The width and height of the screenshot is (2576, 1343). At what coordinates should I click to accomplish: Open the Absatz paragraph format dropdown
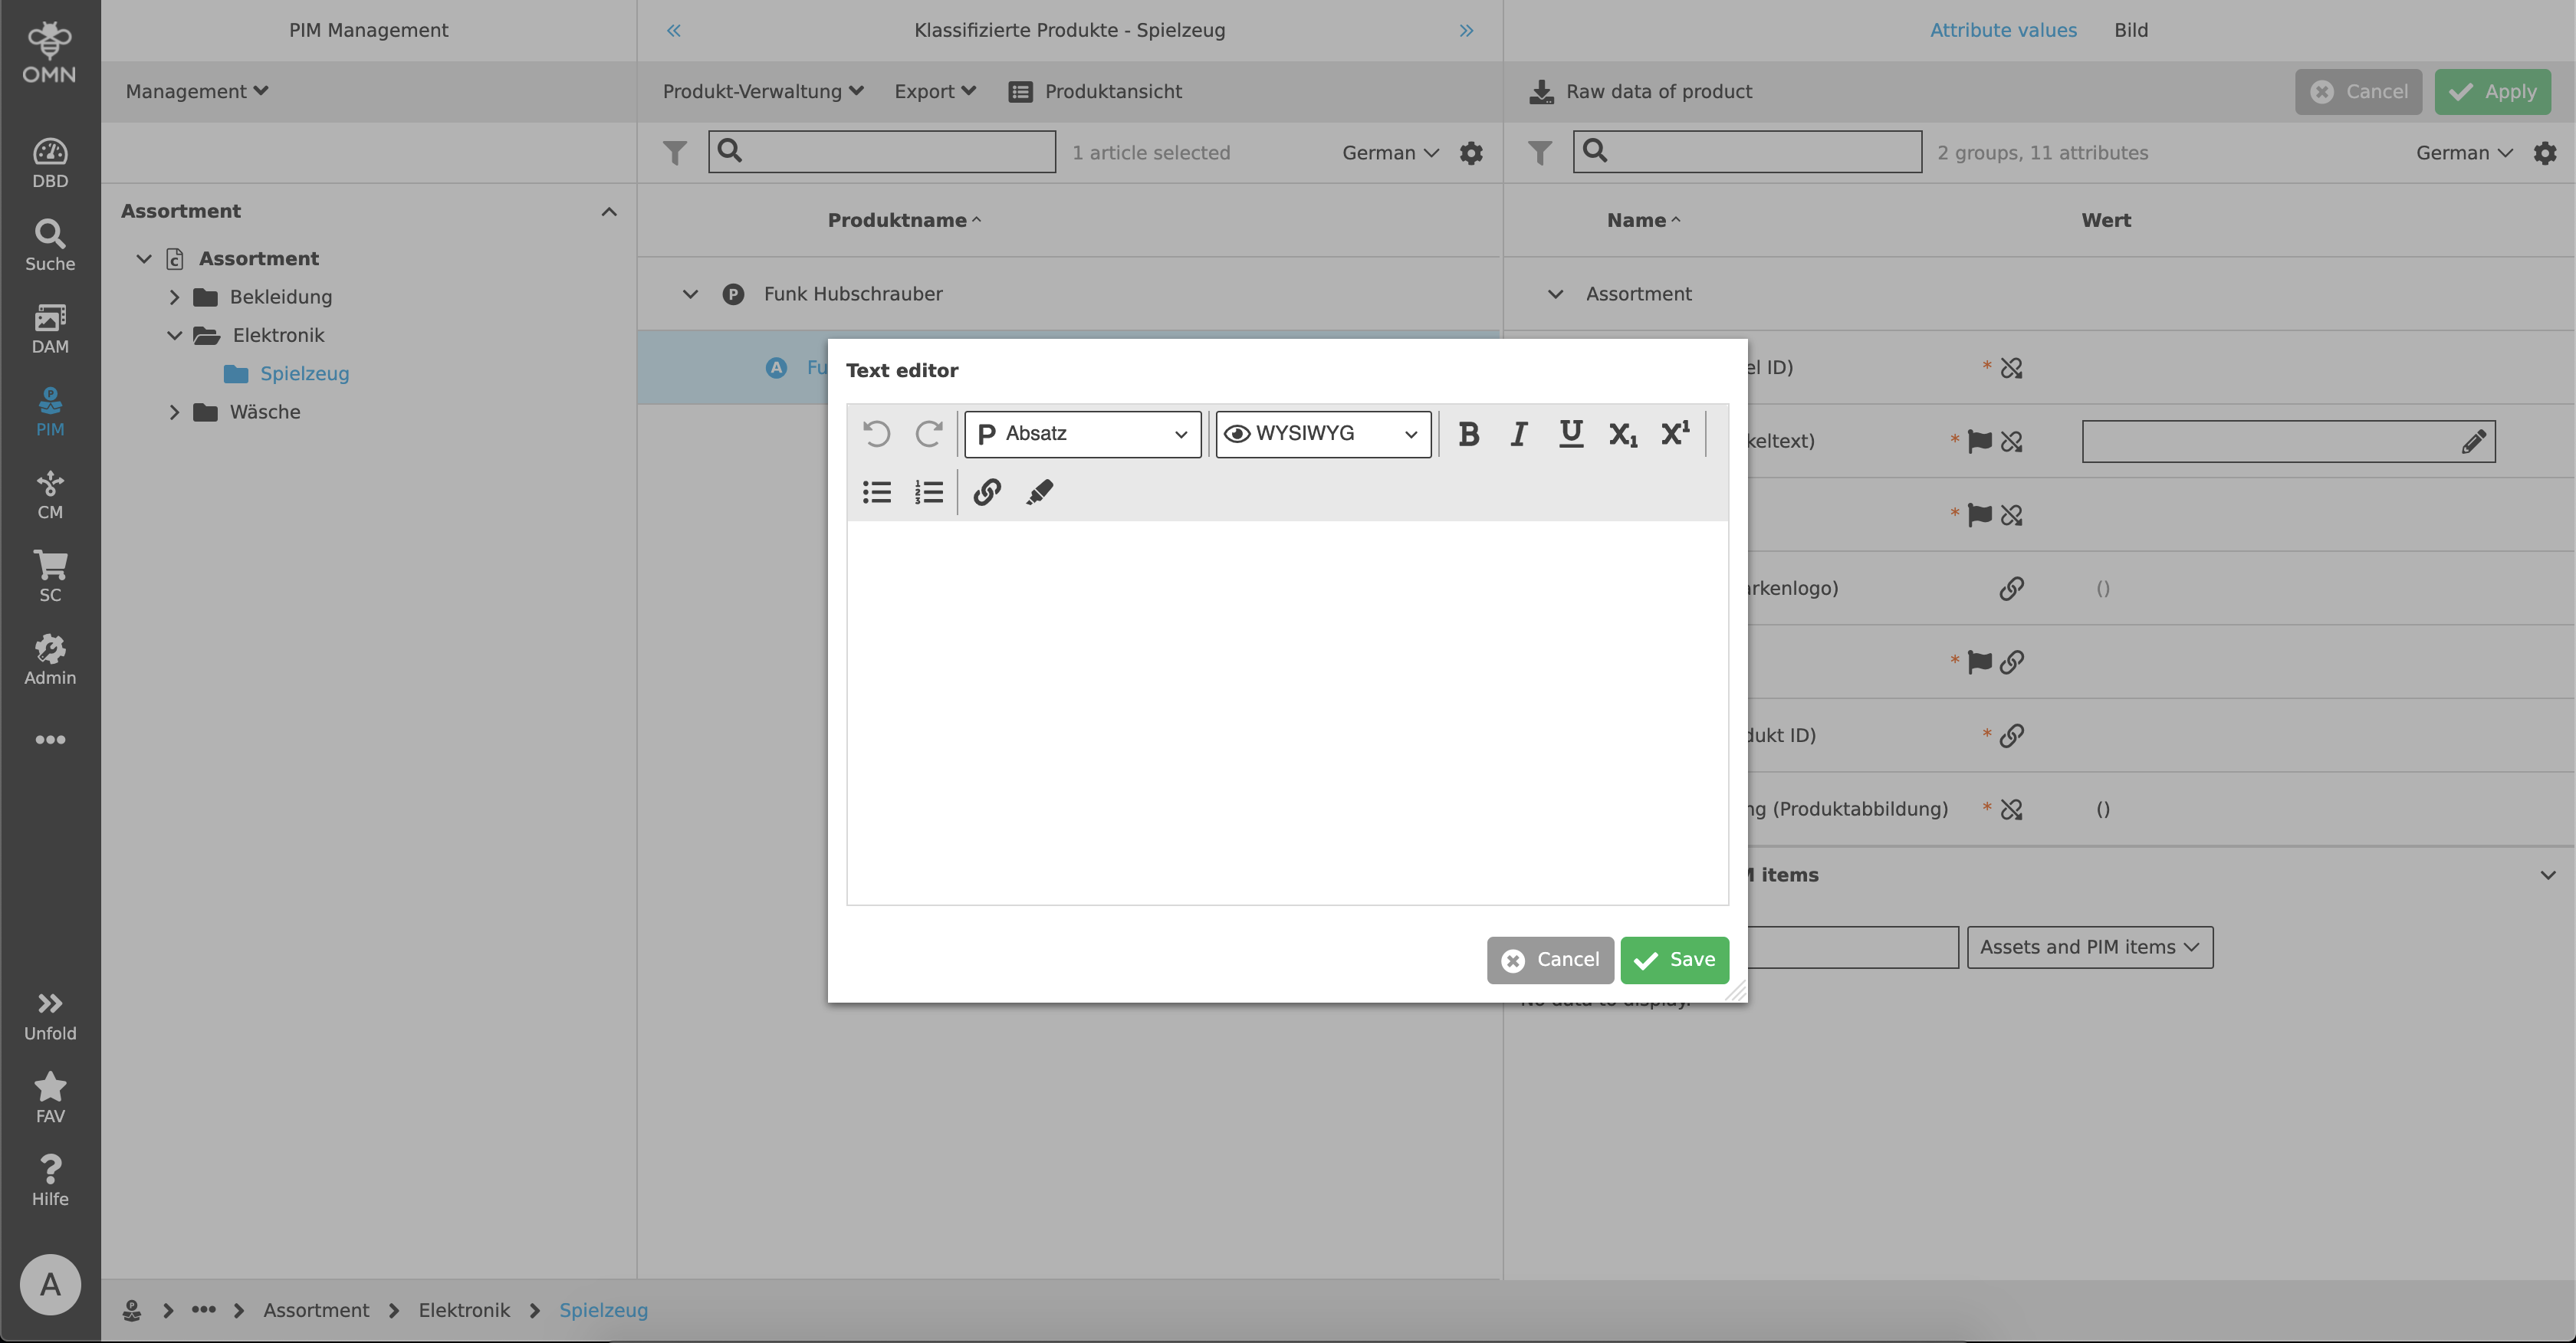1082,433
